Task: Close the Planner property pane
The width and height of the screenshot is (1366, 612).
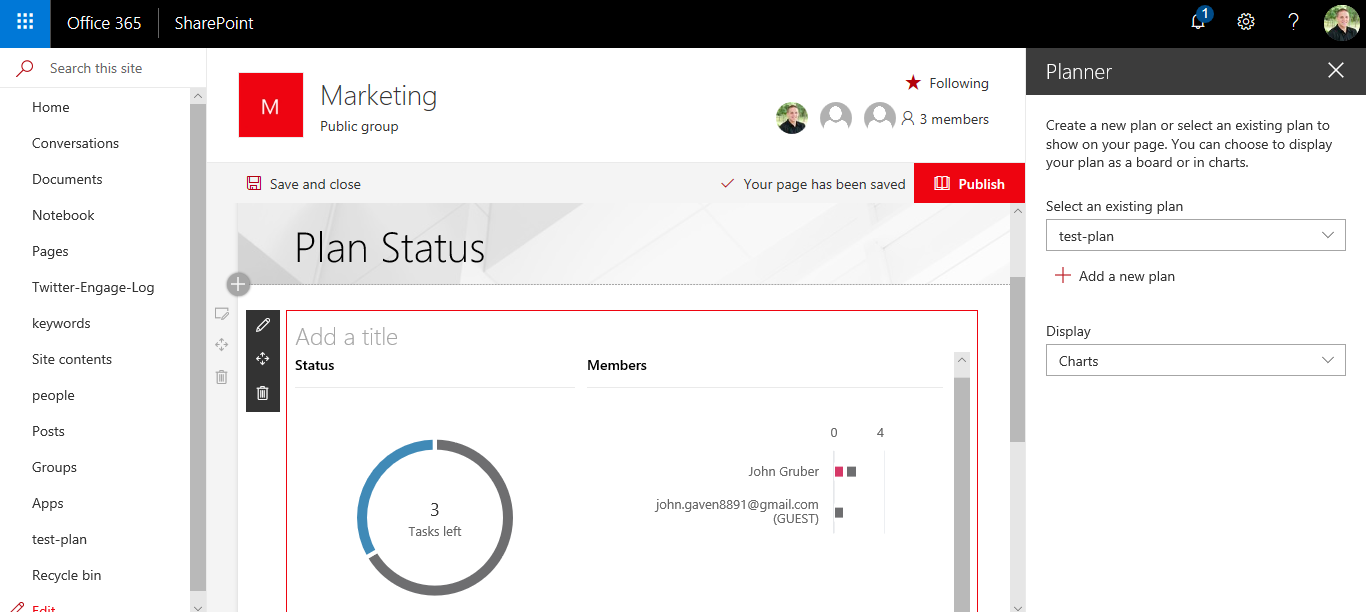Action: coord(1336,70)
